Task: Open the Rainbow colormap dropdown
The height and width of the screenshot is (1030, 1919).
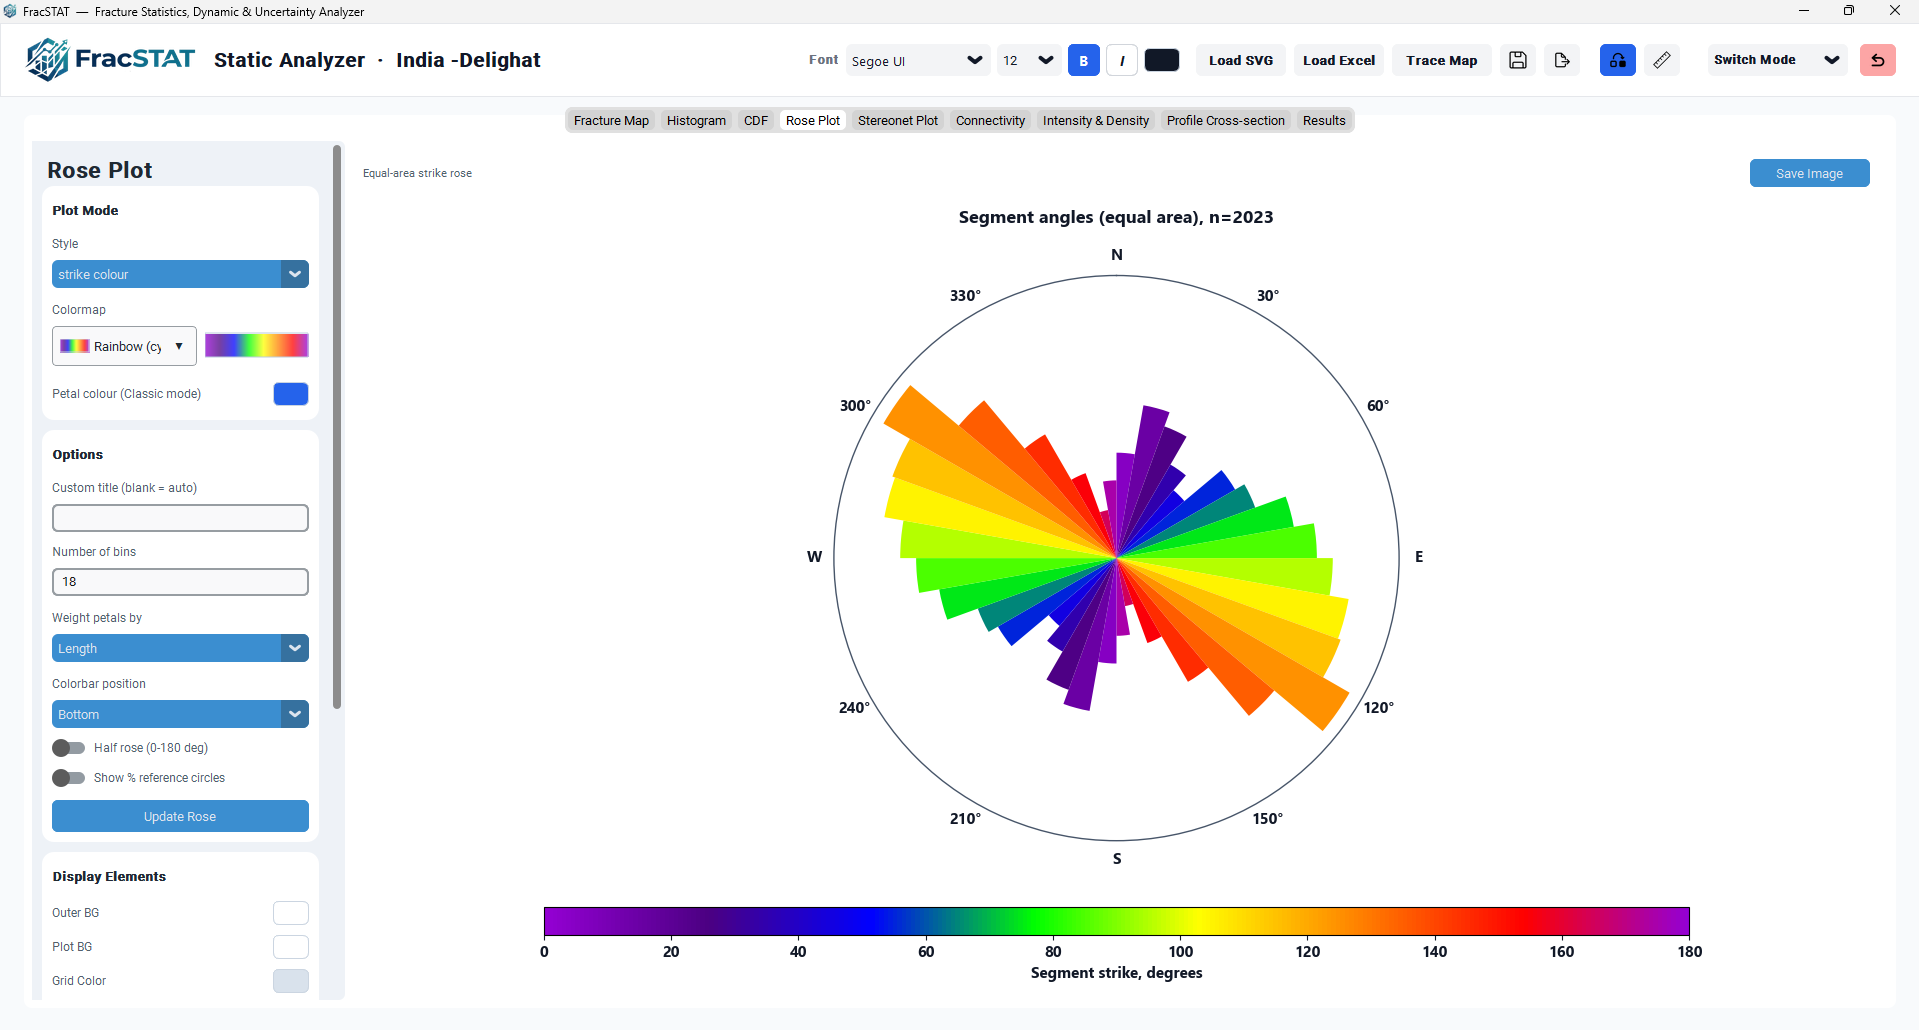Action: [x=124, y=346]
